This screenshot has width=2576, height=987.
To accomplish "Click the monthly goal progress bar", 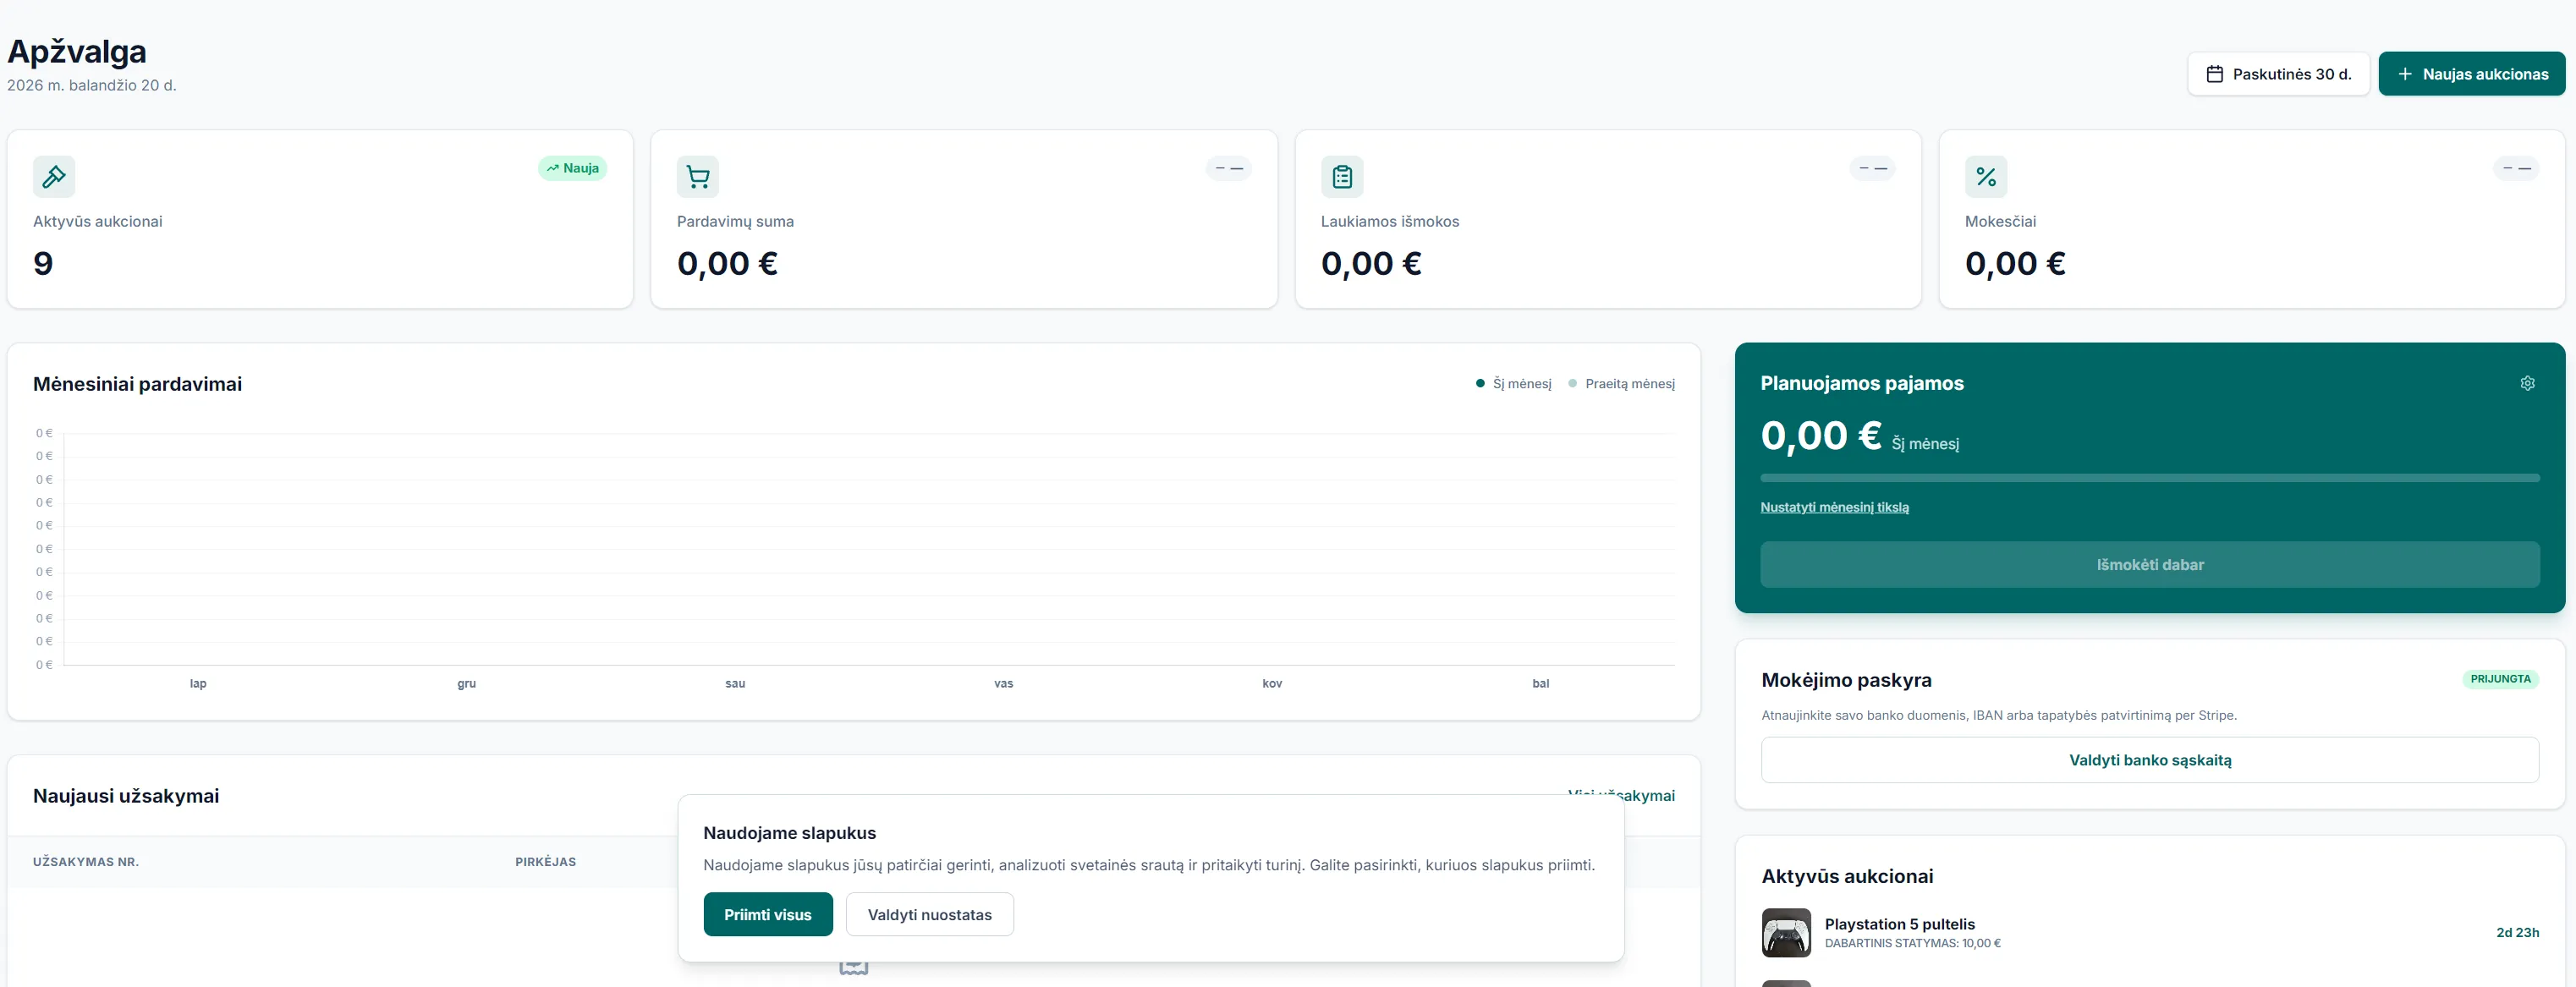I will point(2148,478).
